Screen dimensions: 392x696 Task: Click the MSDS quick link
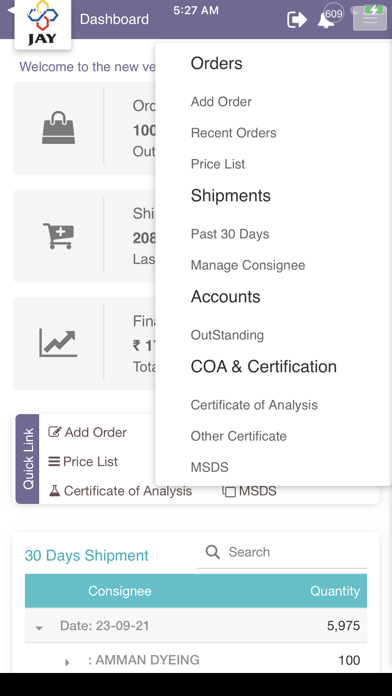(x=249, y=491)
